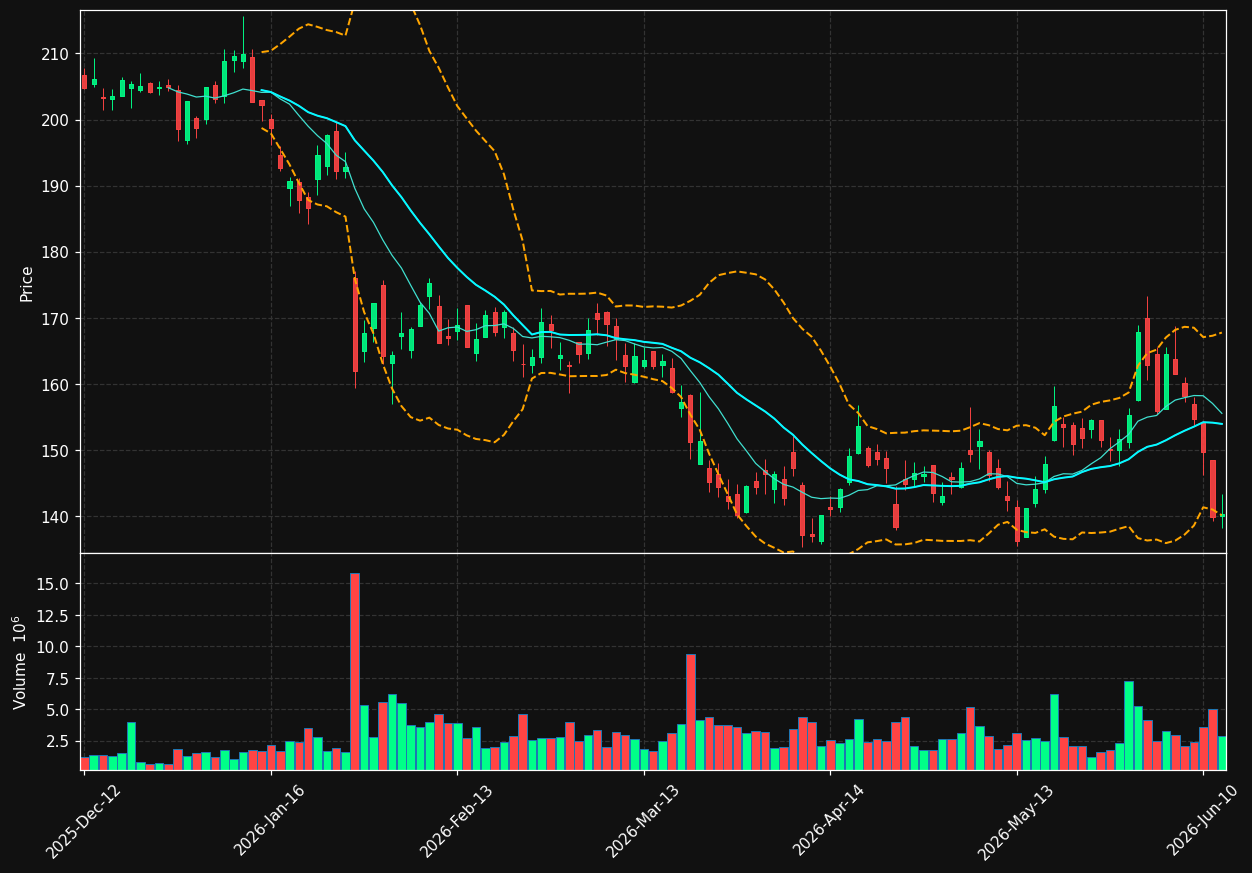Select the 10.0 volume axis tick label
This screenshot has height=873, width=1252.
point(52,647)
